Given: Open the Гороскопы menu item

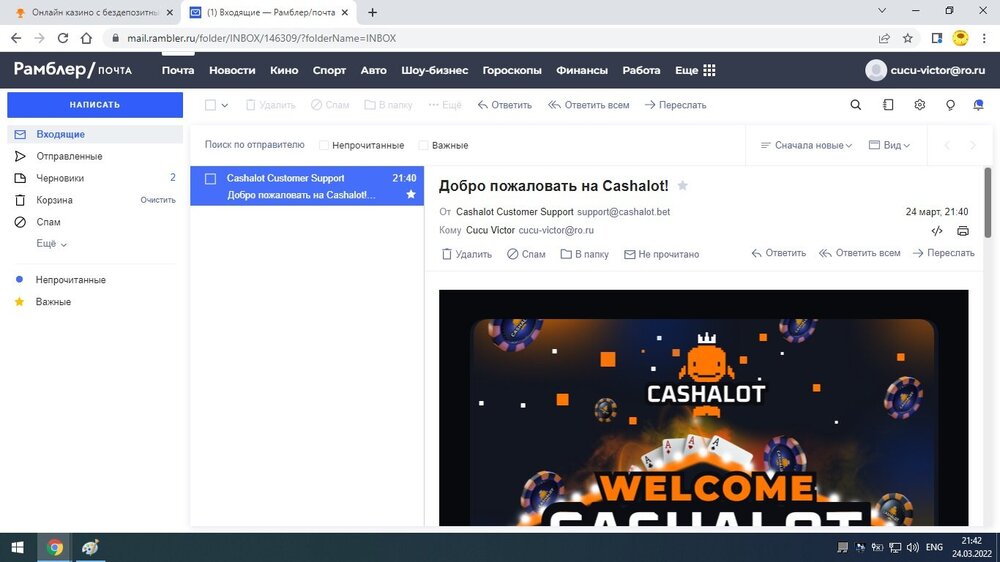Looking at the screenshot, I should 511,70.
